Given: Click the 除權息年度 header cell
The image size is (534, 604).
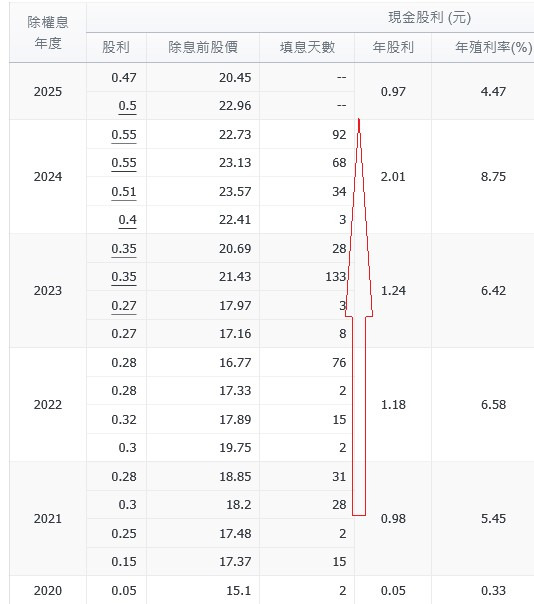Looking at the screenshot, I should point(48,33).
